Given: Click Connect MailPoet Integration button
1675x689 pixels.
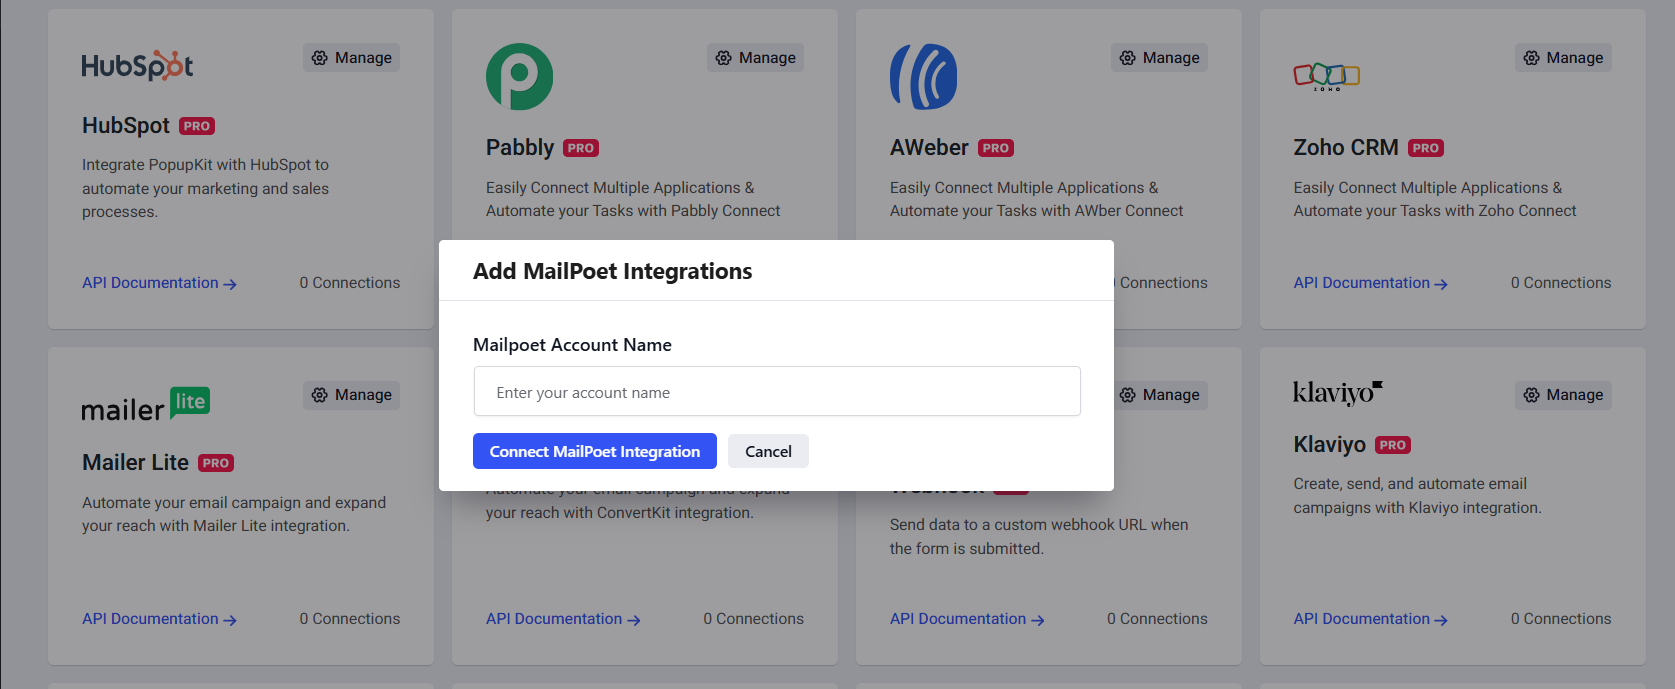Looking at the screenshot, I should 594,451.
